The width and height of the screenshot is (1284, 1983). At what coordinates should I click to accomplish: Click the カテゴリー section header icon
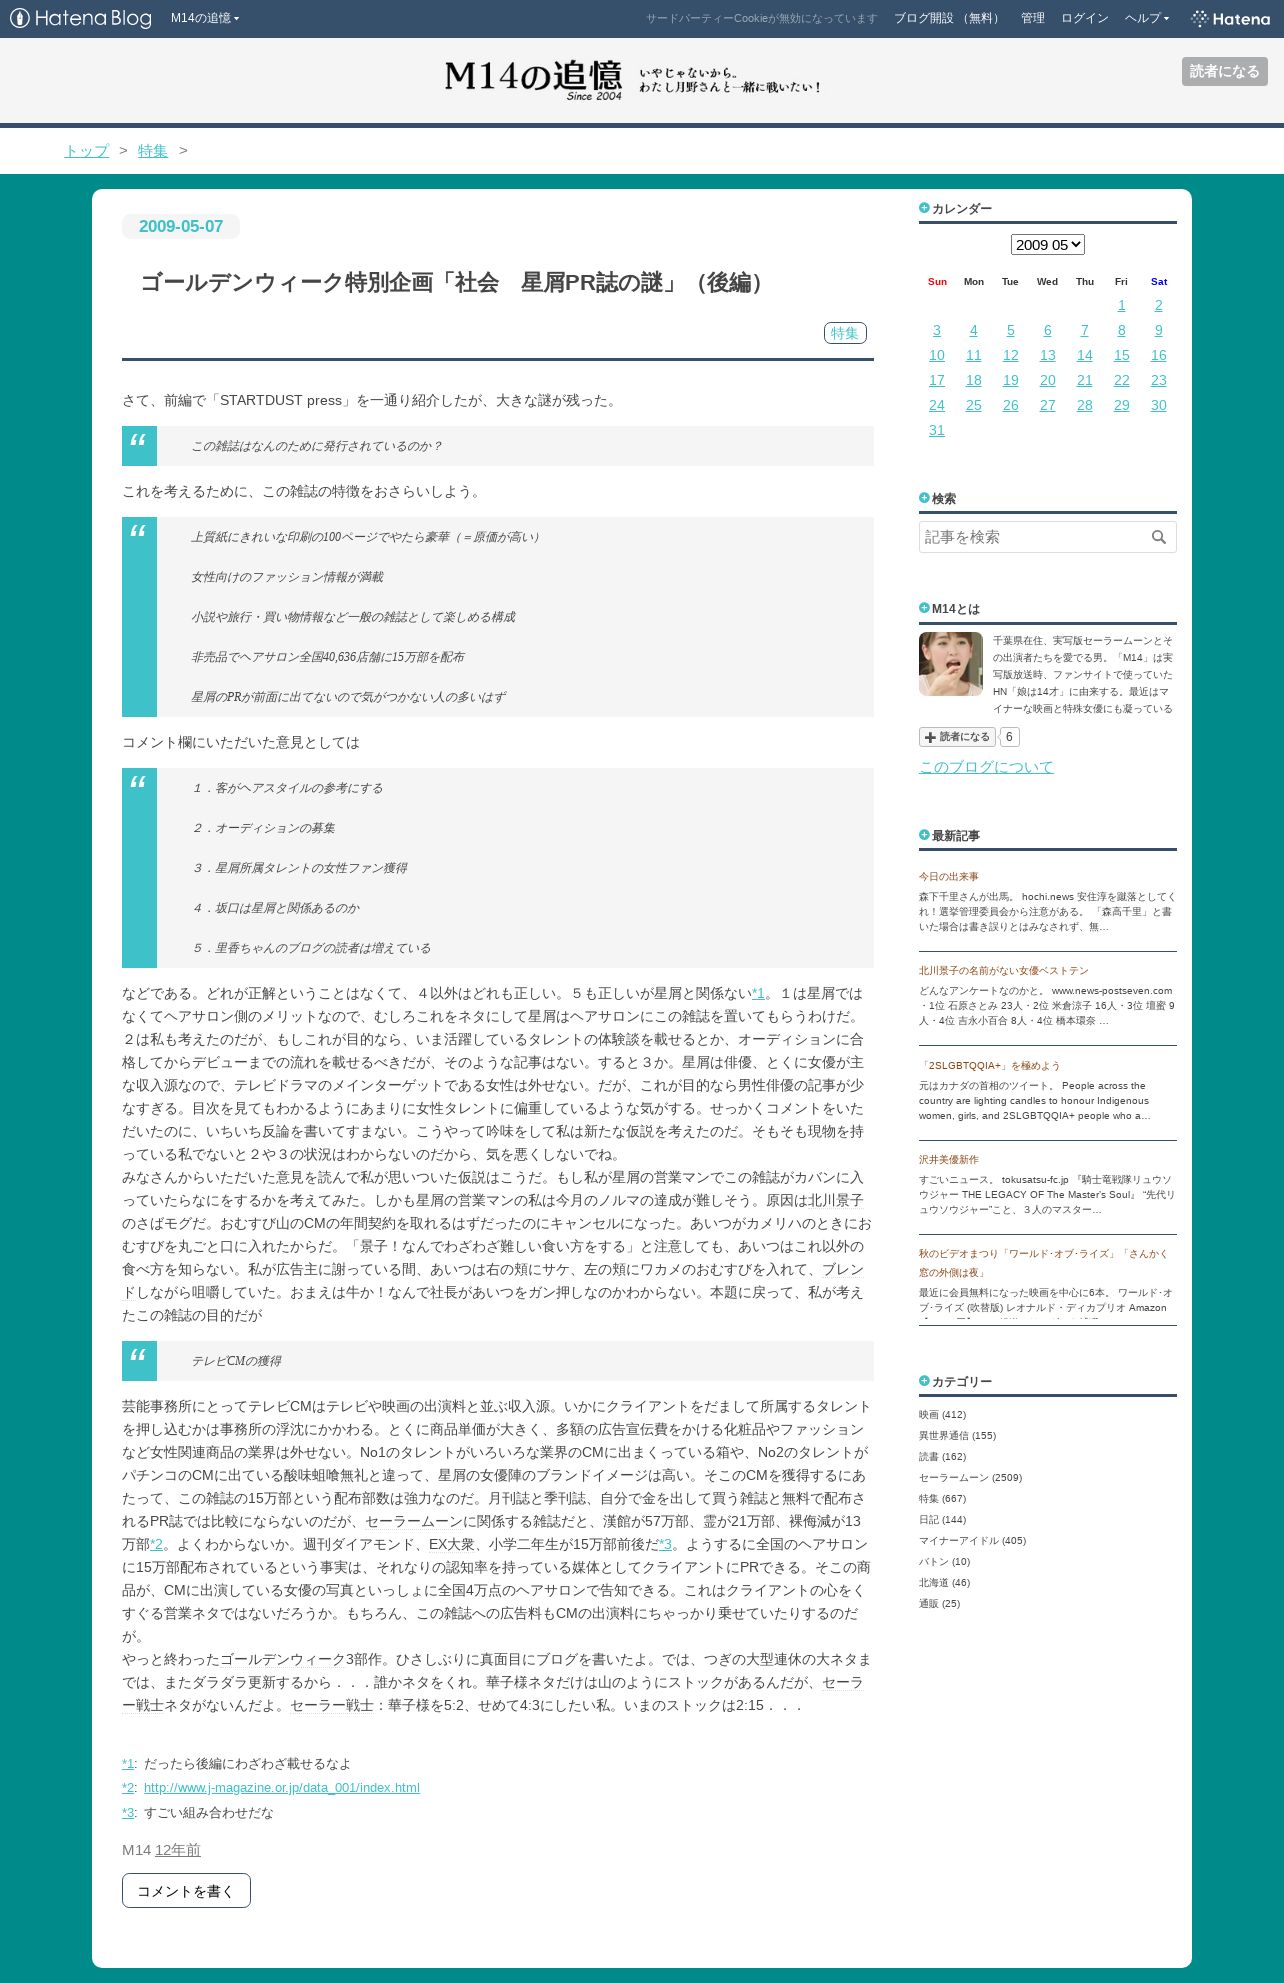point(924,1381)
